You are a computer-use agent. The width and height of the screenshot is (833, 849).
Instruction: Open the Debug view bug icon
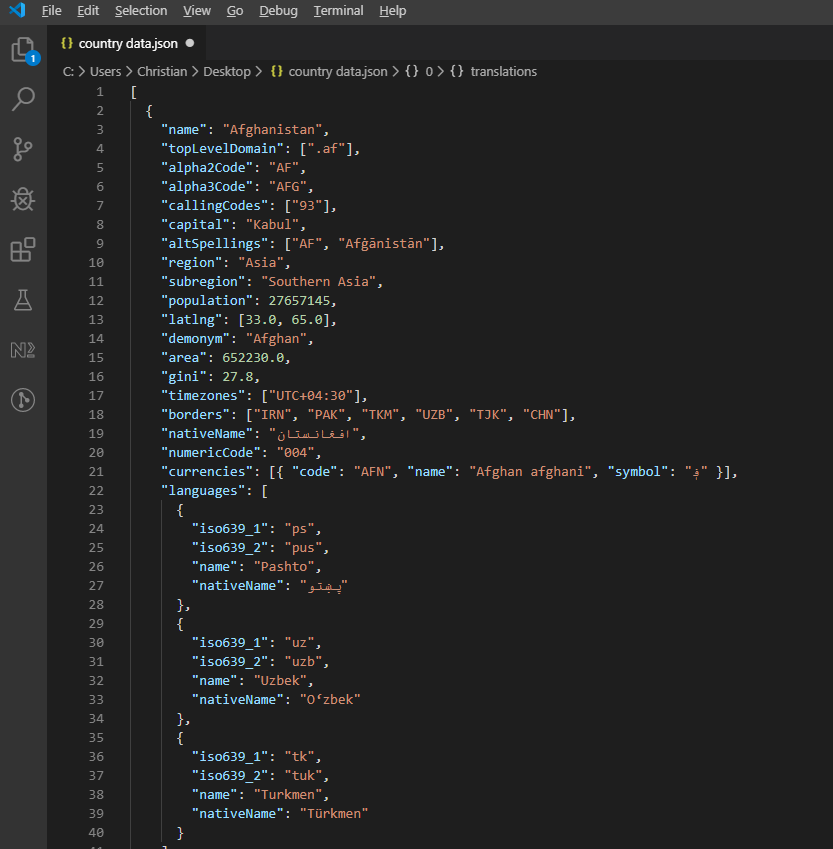[23, 199]
